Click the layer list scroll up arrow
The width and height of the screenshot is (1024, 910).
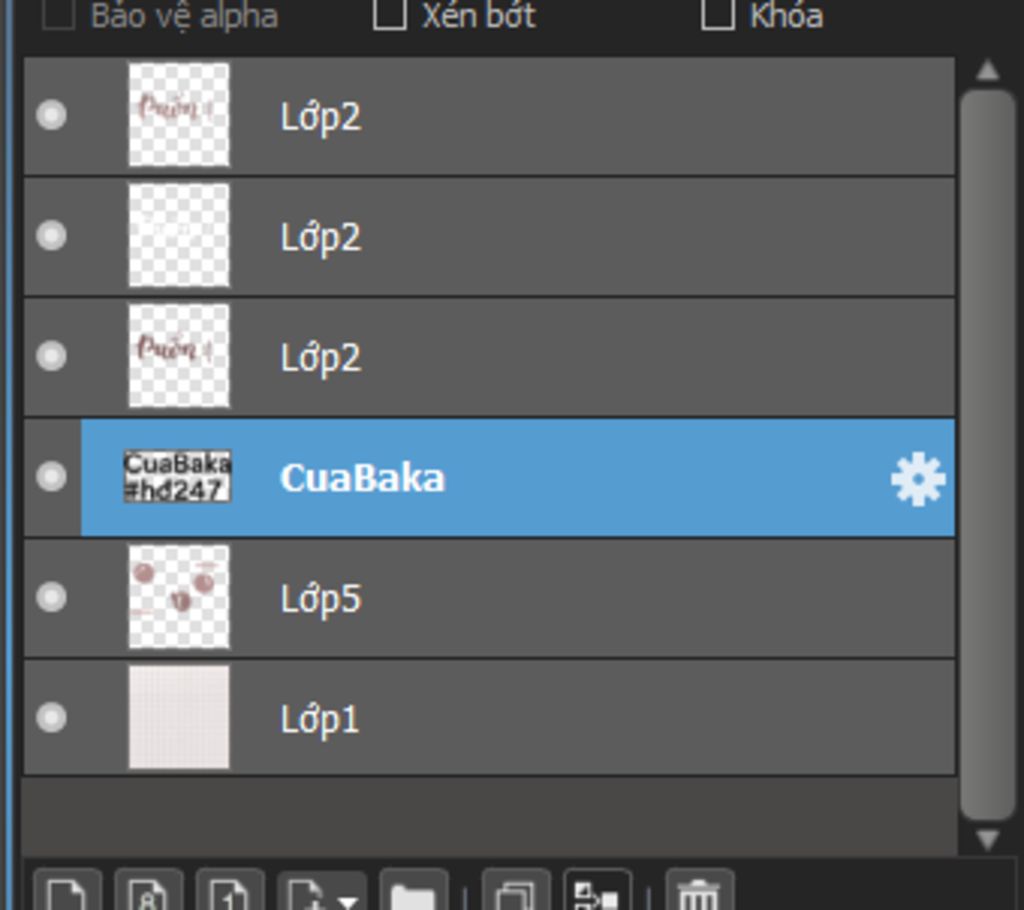tap(987, 70)
